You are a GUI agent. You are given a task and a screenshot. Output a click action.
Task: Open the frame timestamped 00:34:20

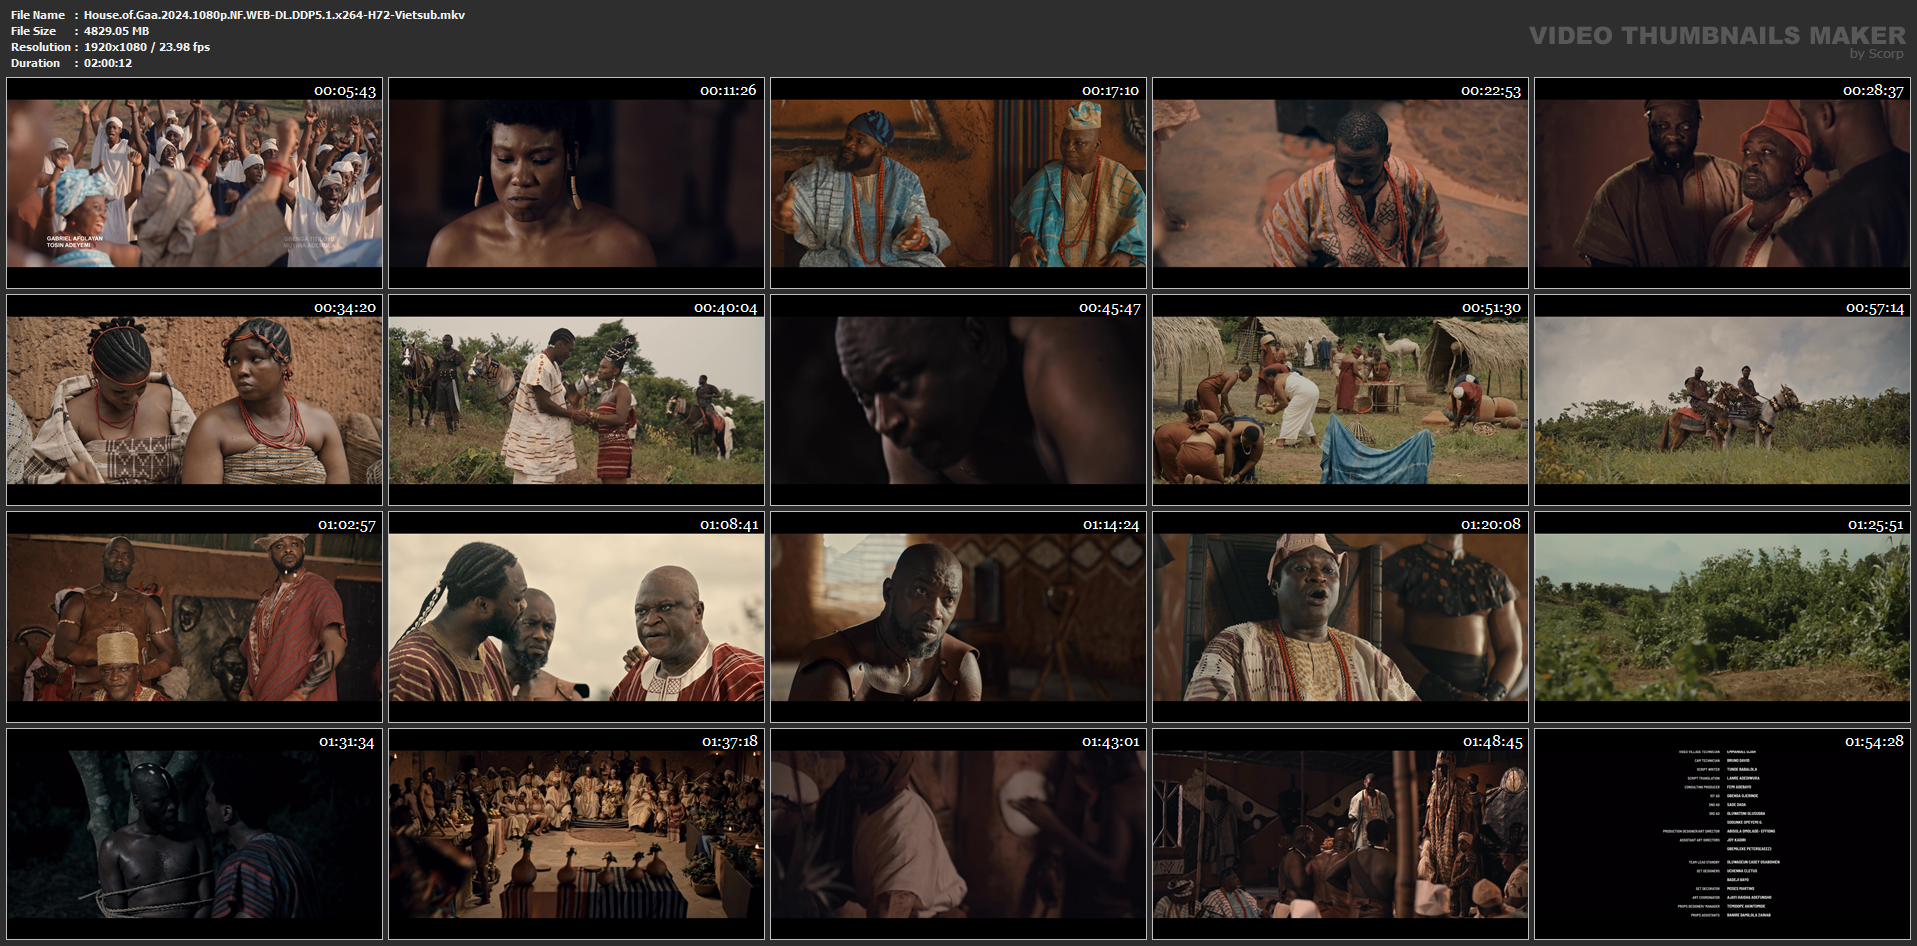coord(194,400)
